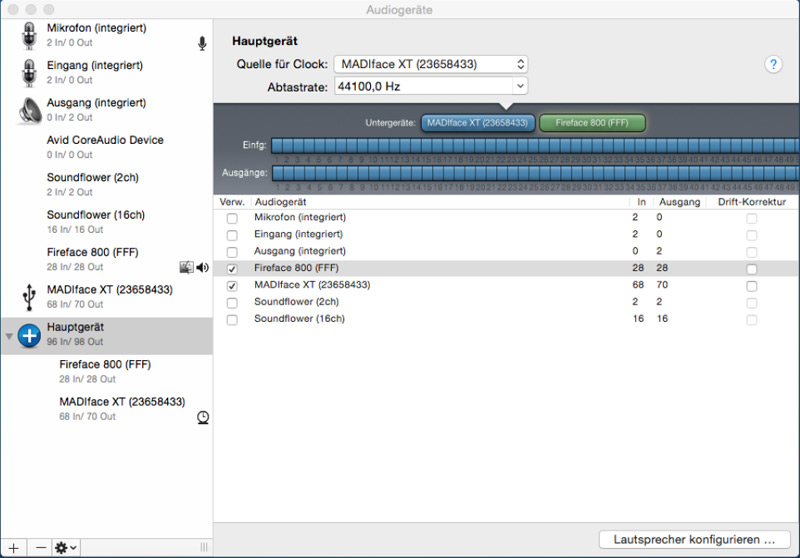
Task: Enable drift correction for Fireface 800
Action: click(751, 269)
